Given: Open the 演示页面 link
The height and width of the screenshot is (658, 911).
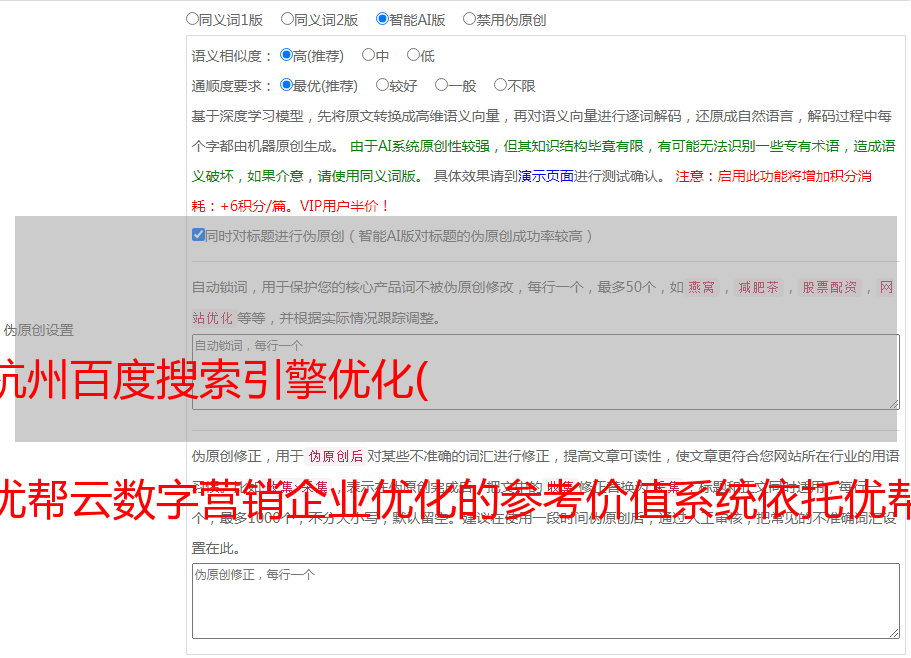Looking at the screenshot, I should pos(545,176).
